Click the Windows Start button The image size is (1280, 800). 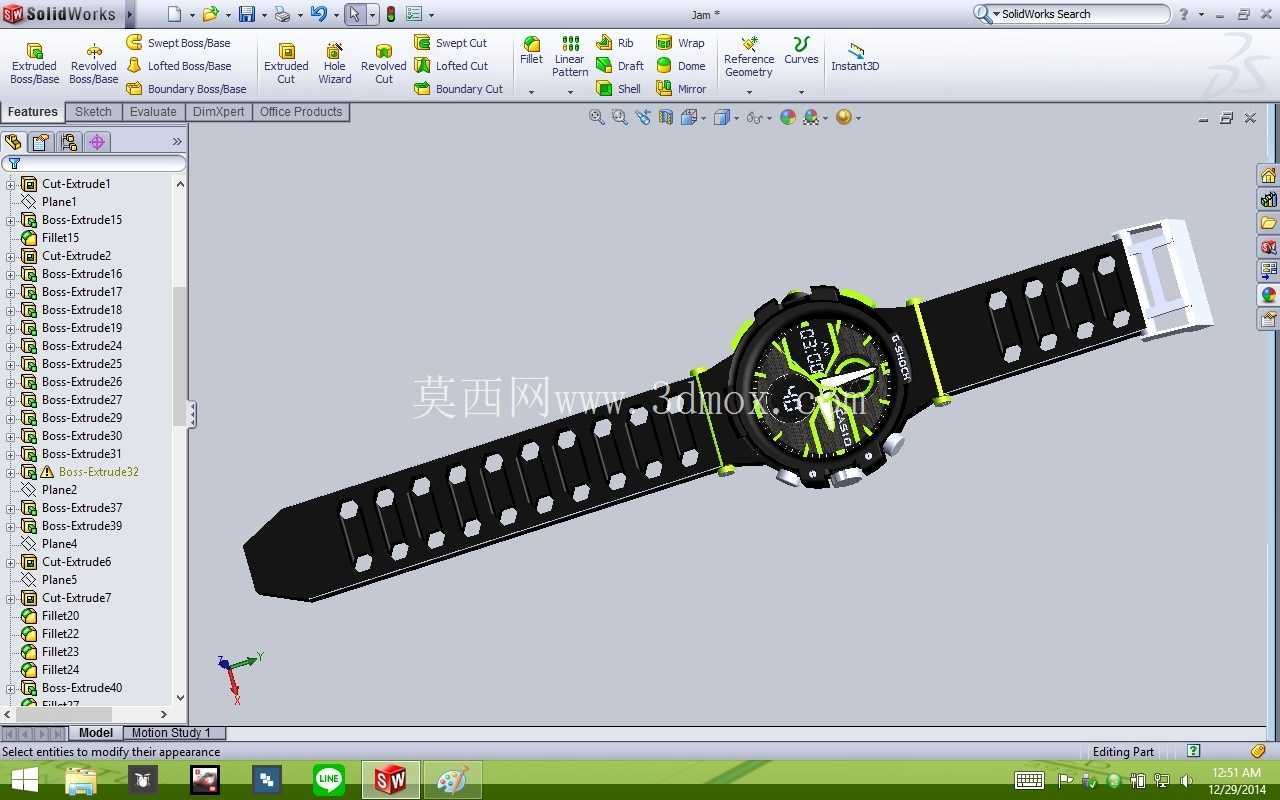(24, 780)
